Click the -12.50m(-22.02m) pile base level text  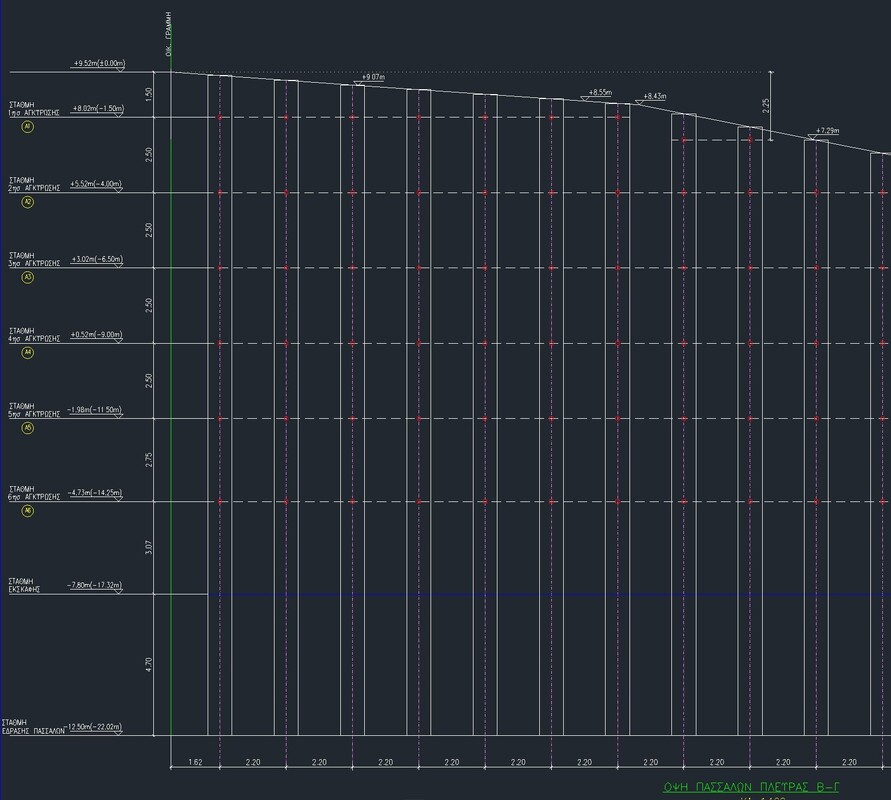(94, 727)
